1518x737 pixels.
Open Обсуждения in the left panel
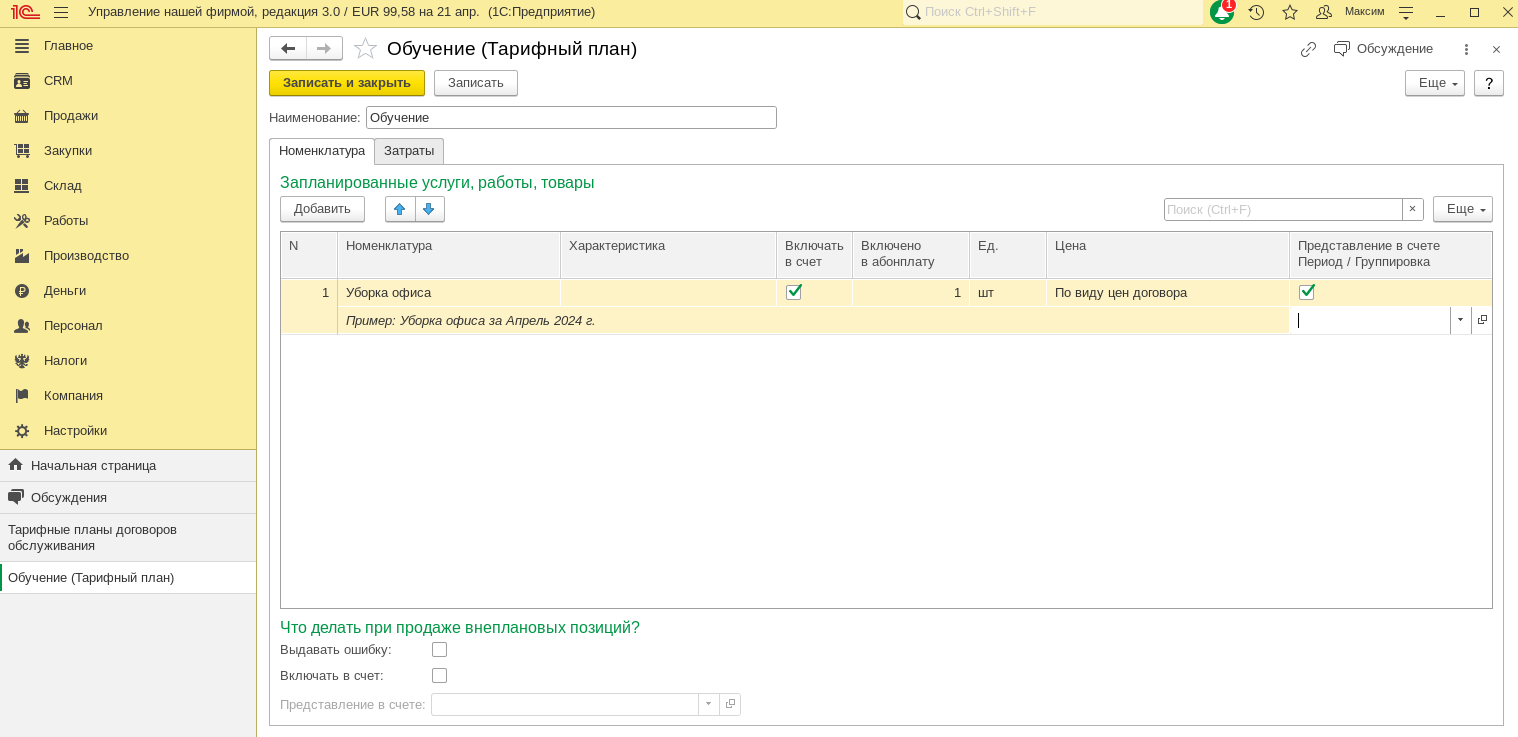click(128, 497)
